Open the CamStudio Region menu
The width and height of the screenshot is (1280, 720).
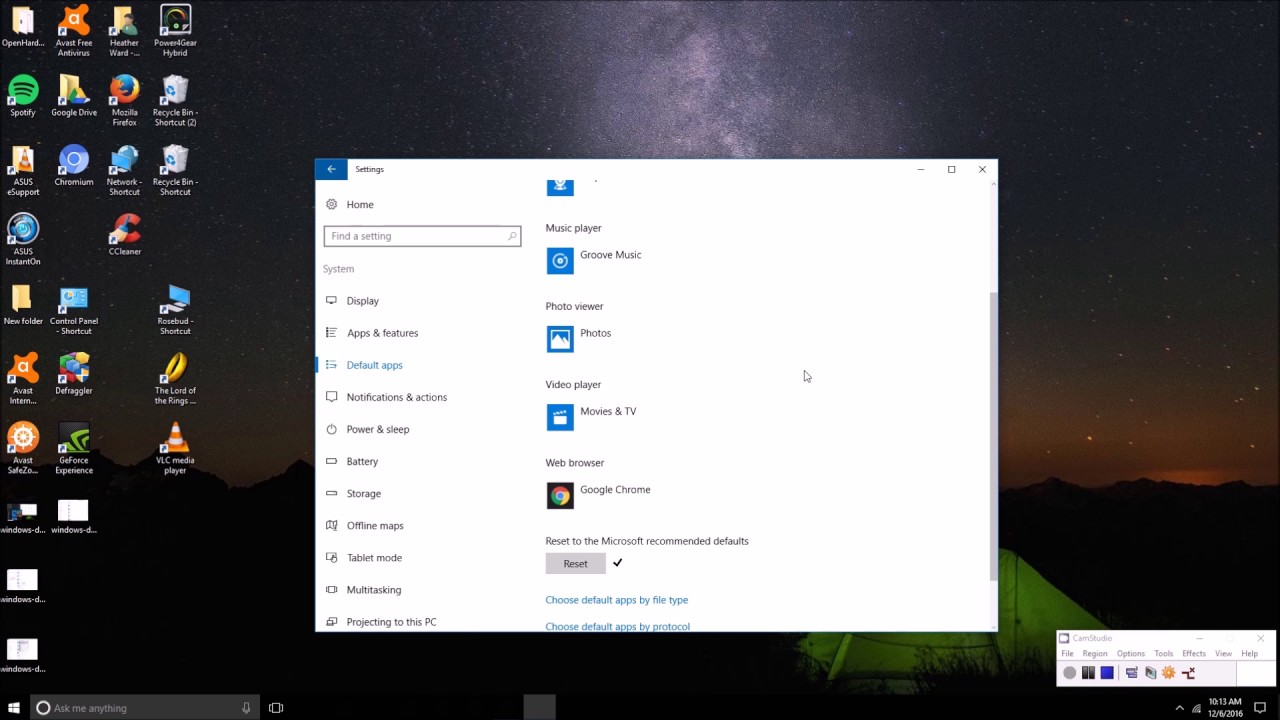pyautogui.click(x=1095, y=654)
